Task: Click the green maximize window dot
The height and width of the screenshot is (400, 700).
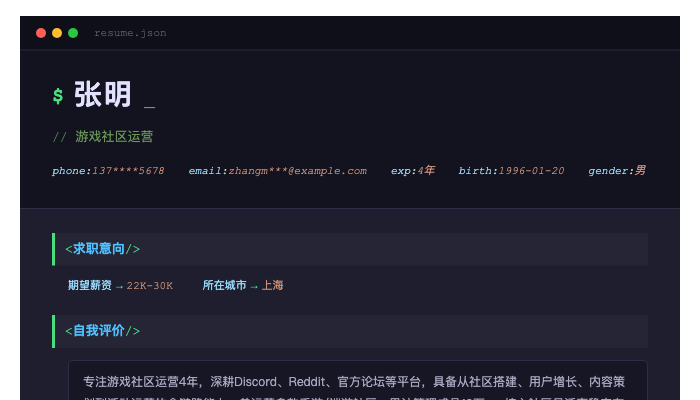Action: point(73,33)
